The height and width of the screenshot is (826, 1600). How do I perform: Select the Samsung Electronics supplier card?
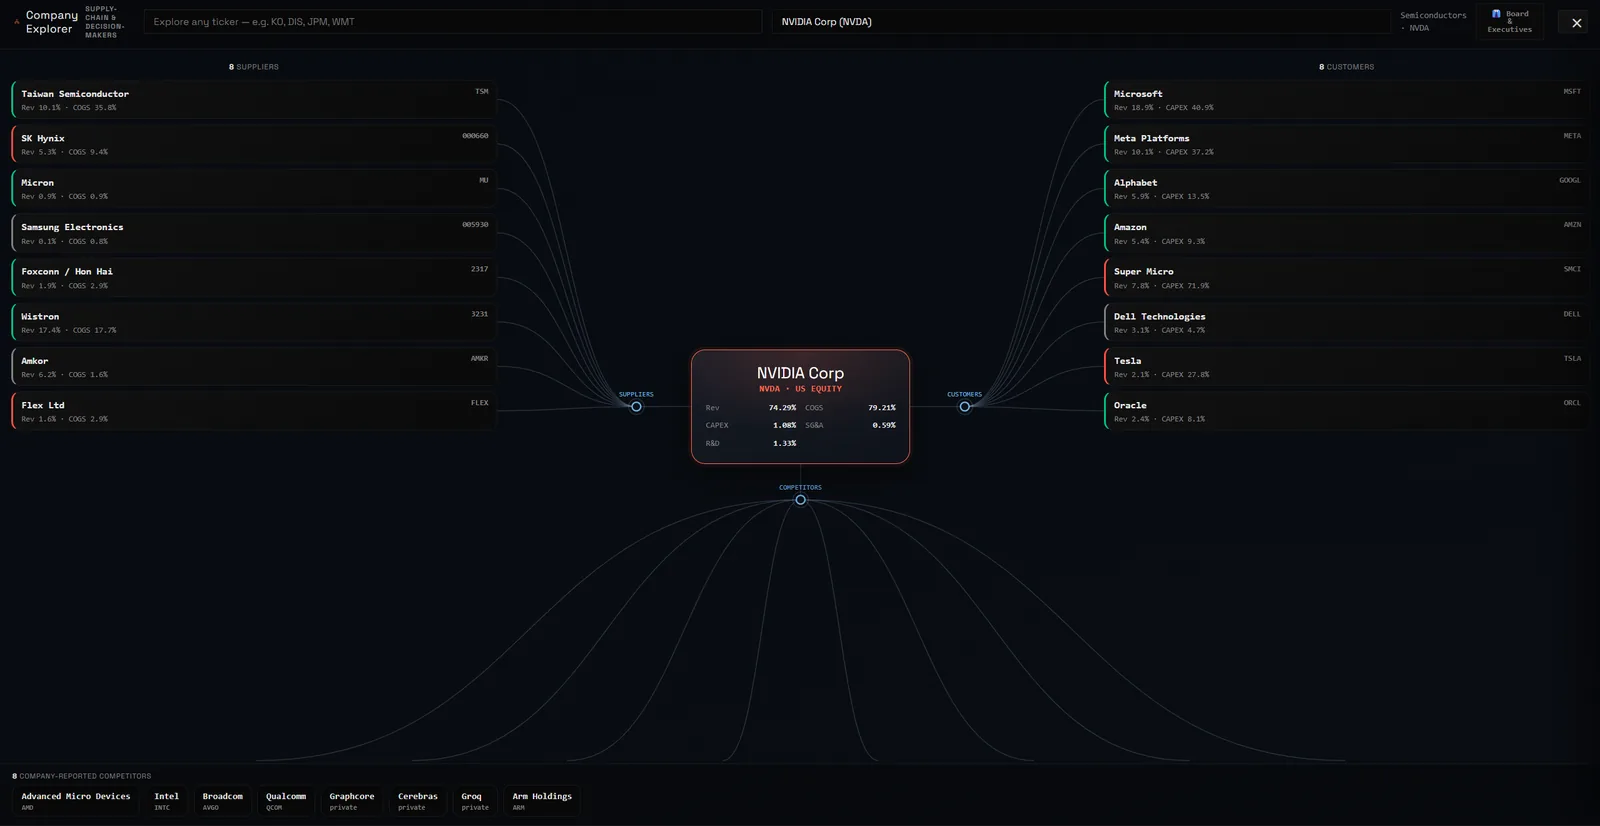(254, 234)
